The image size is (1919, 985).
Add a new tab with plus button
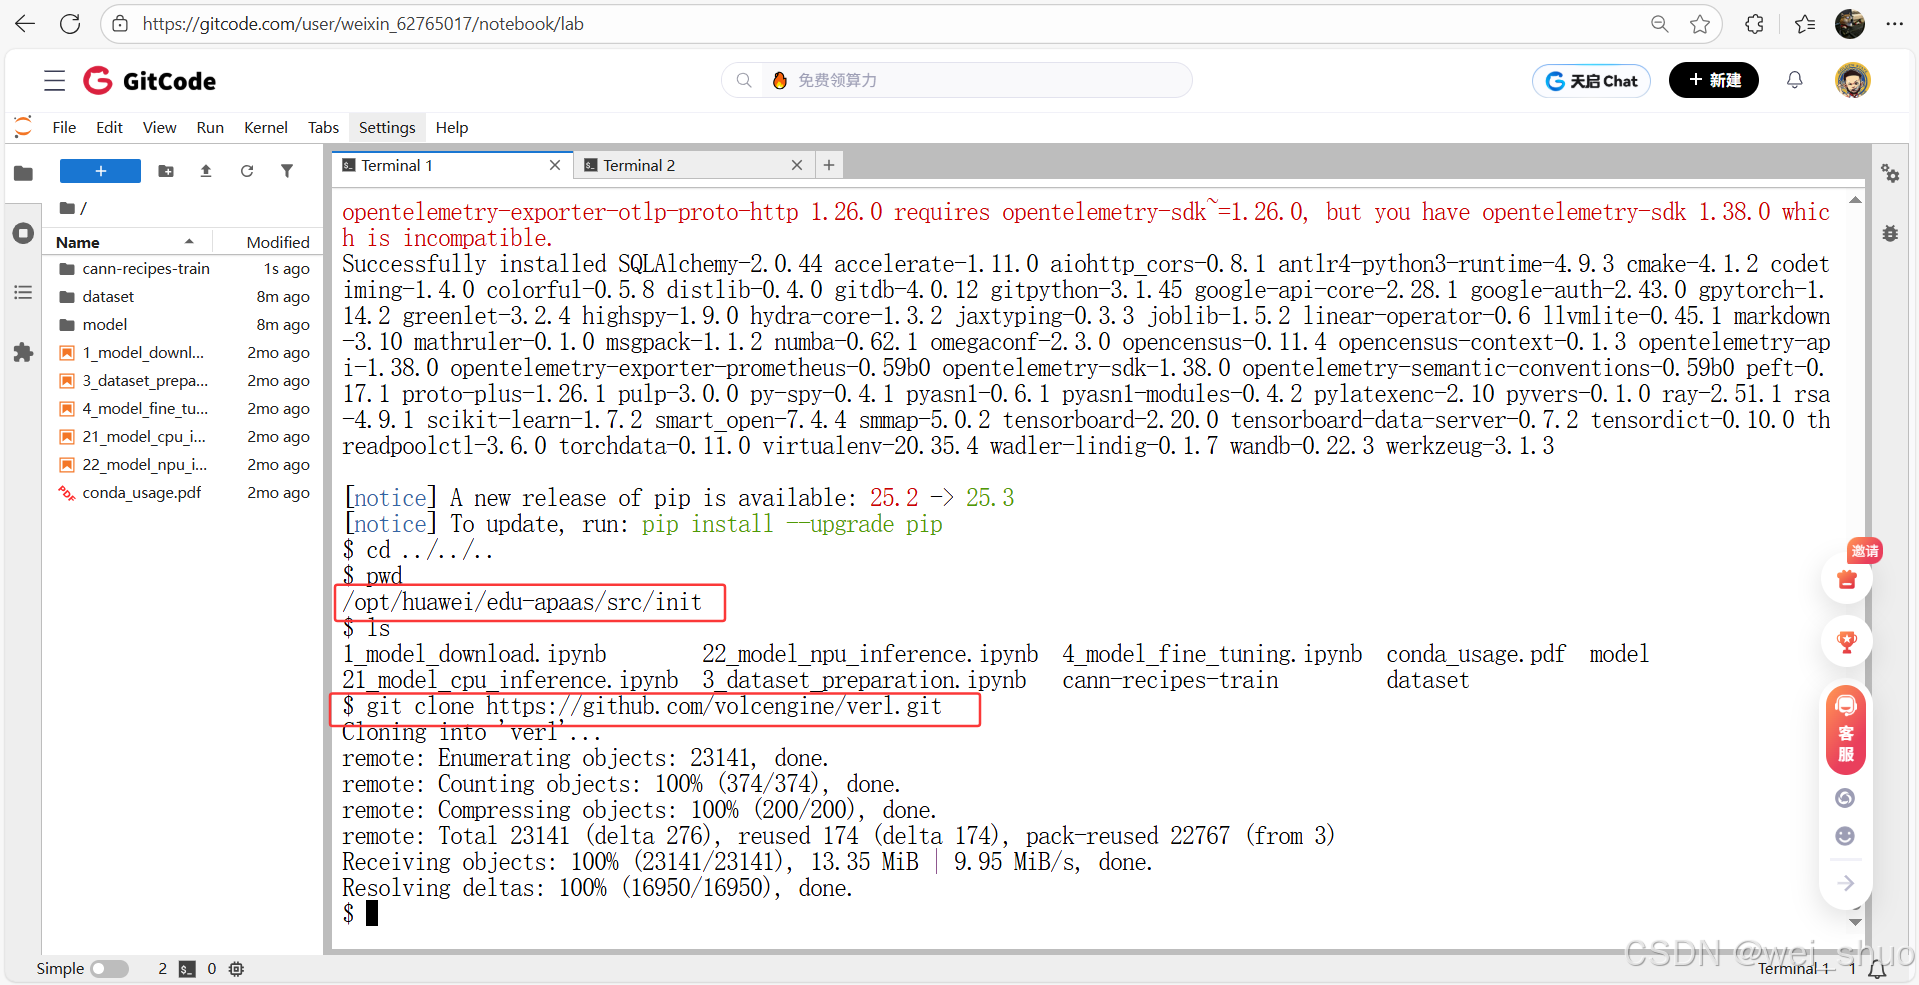829,166
